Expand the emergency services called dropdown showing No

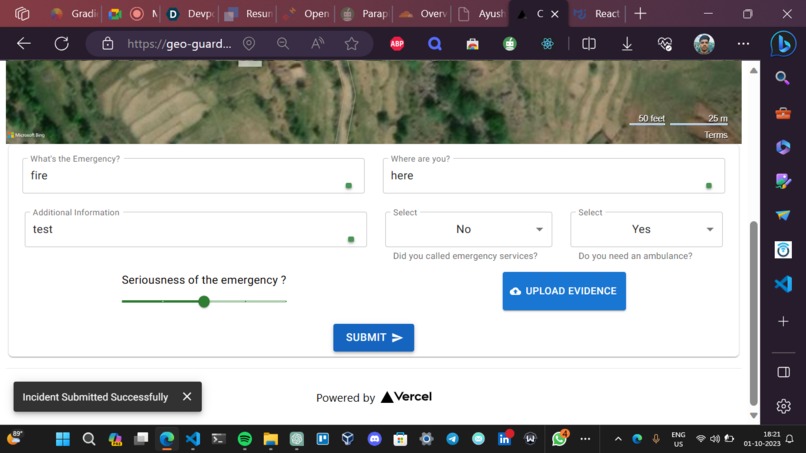[x=468, y=229]
